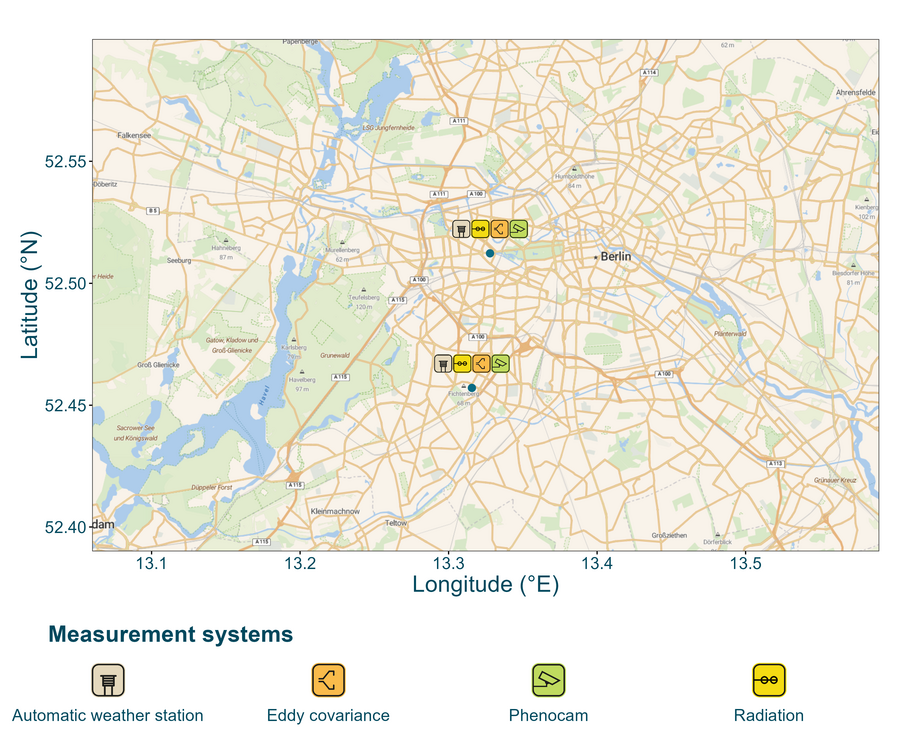
Task: Click the 52.45 latitude tick label
Action: 65,406
